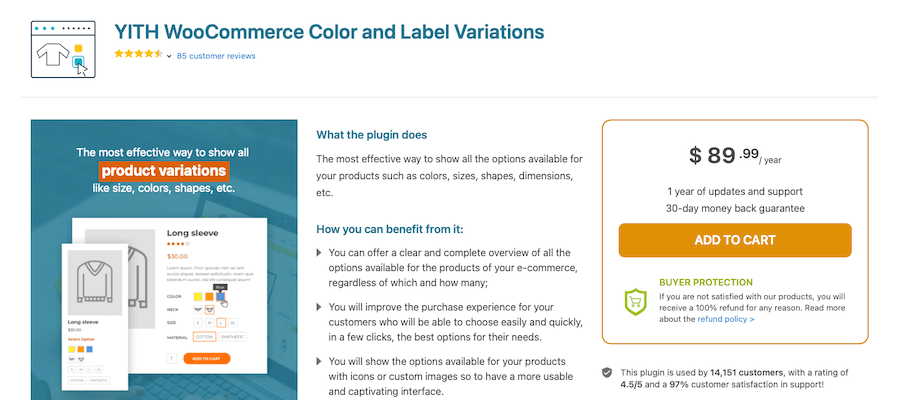Click the BUYER PROTECTION heading
This screenshot has width=900, height=400.
[x=706, y=282]
